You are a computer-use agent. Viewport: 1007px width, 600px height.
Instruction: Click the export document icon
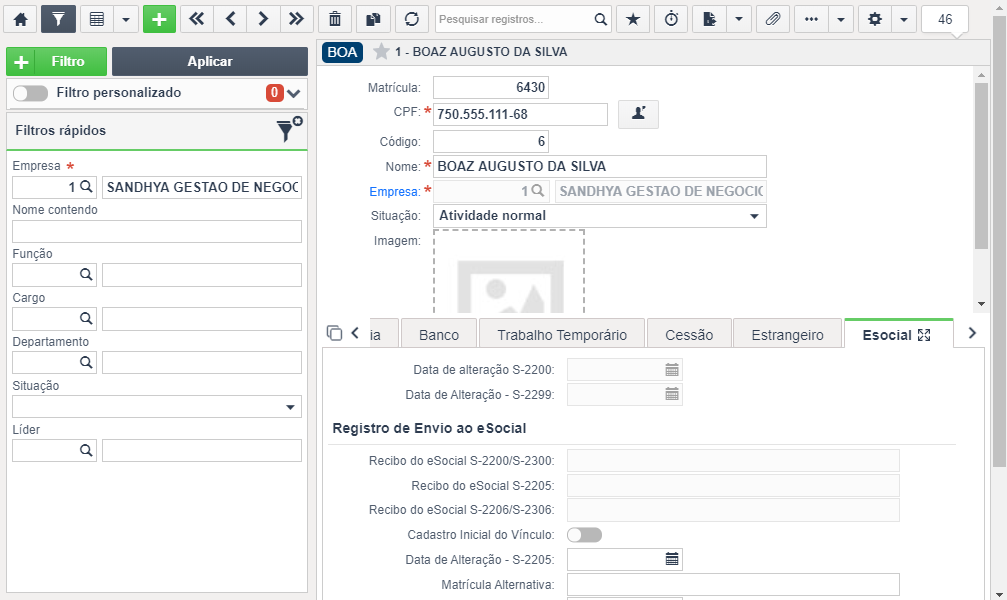pyautogui.click(x=710, y=19)
